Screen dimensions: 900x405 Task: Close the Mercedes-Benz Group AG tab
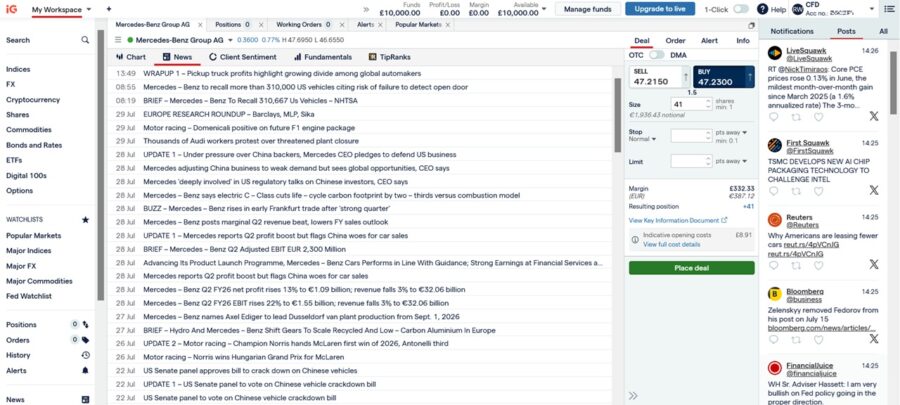pyautogui.click(x=200, y=25)
